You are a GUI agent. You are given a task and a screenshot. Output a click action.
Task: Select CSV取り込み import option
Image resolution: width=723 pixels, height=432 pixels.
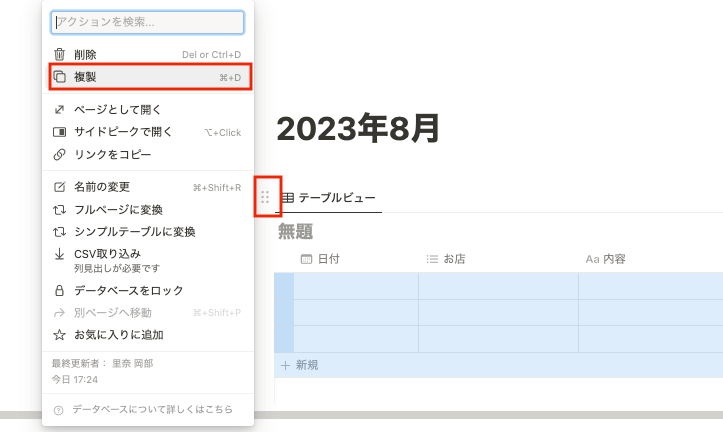pyautogui.click(x=107, y=254)
